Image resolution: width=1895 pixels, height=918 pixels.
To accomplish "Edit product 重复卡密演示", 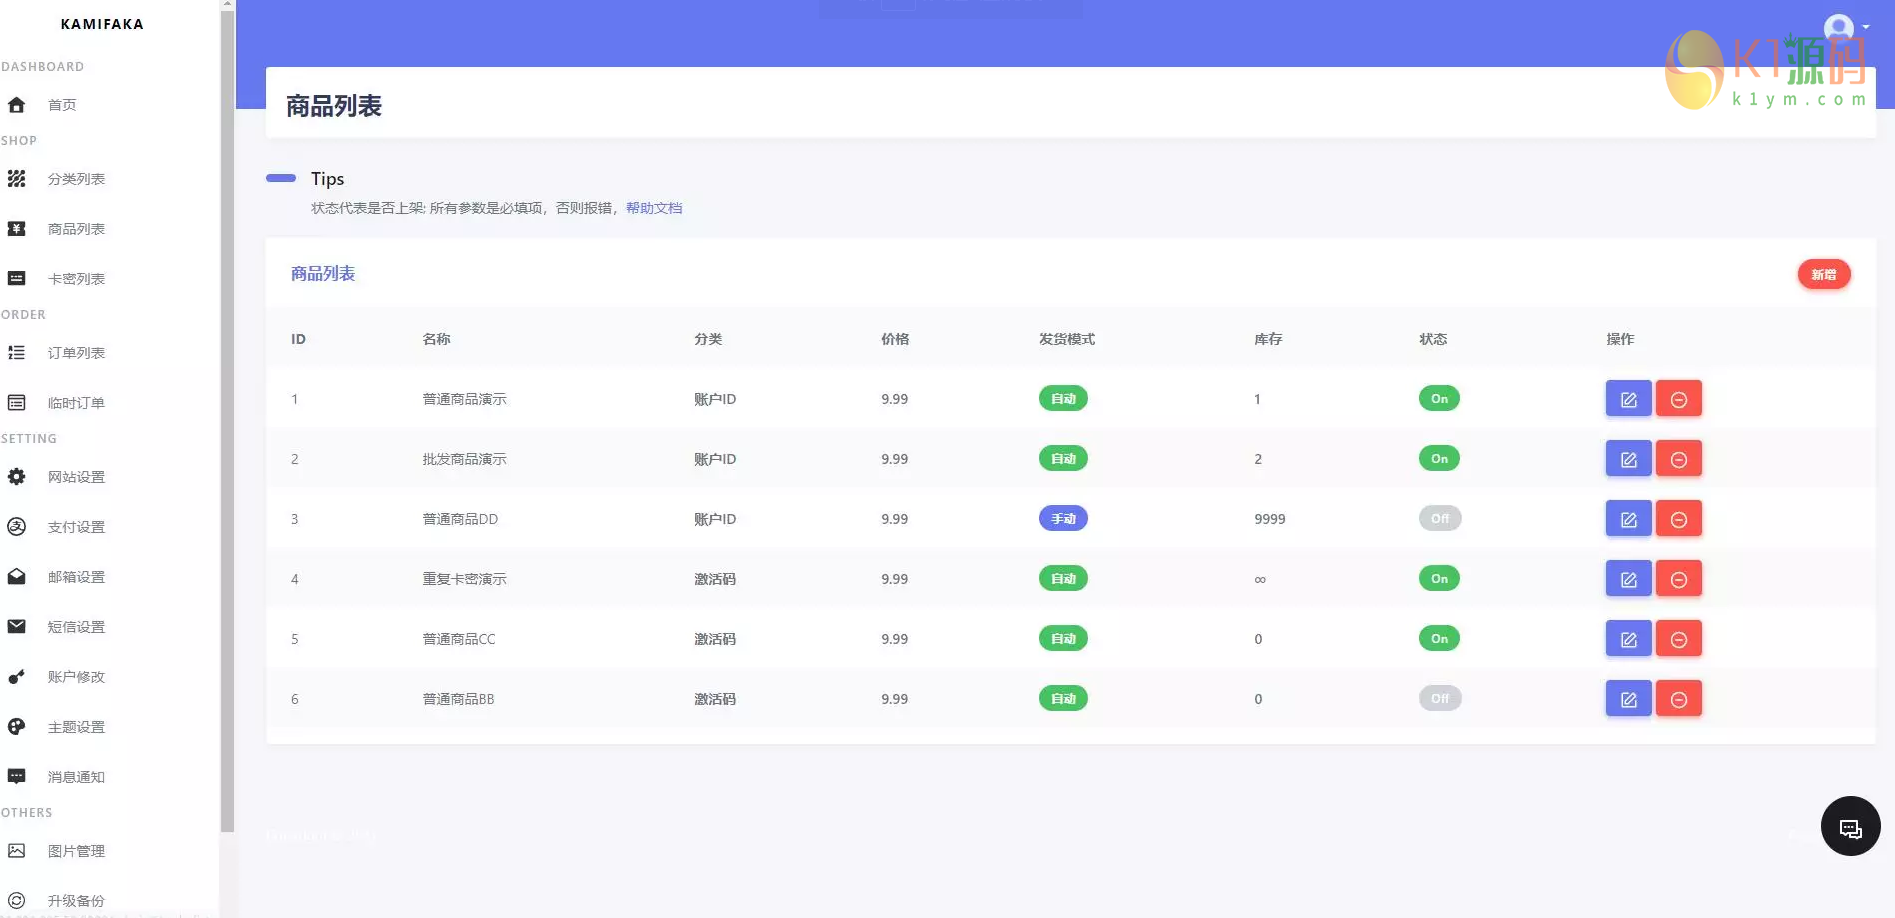I will 1628,579.
